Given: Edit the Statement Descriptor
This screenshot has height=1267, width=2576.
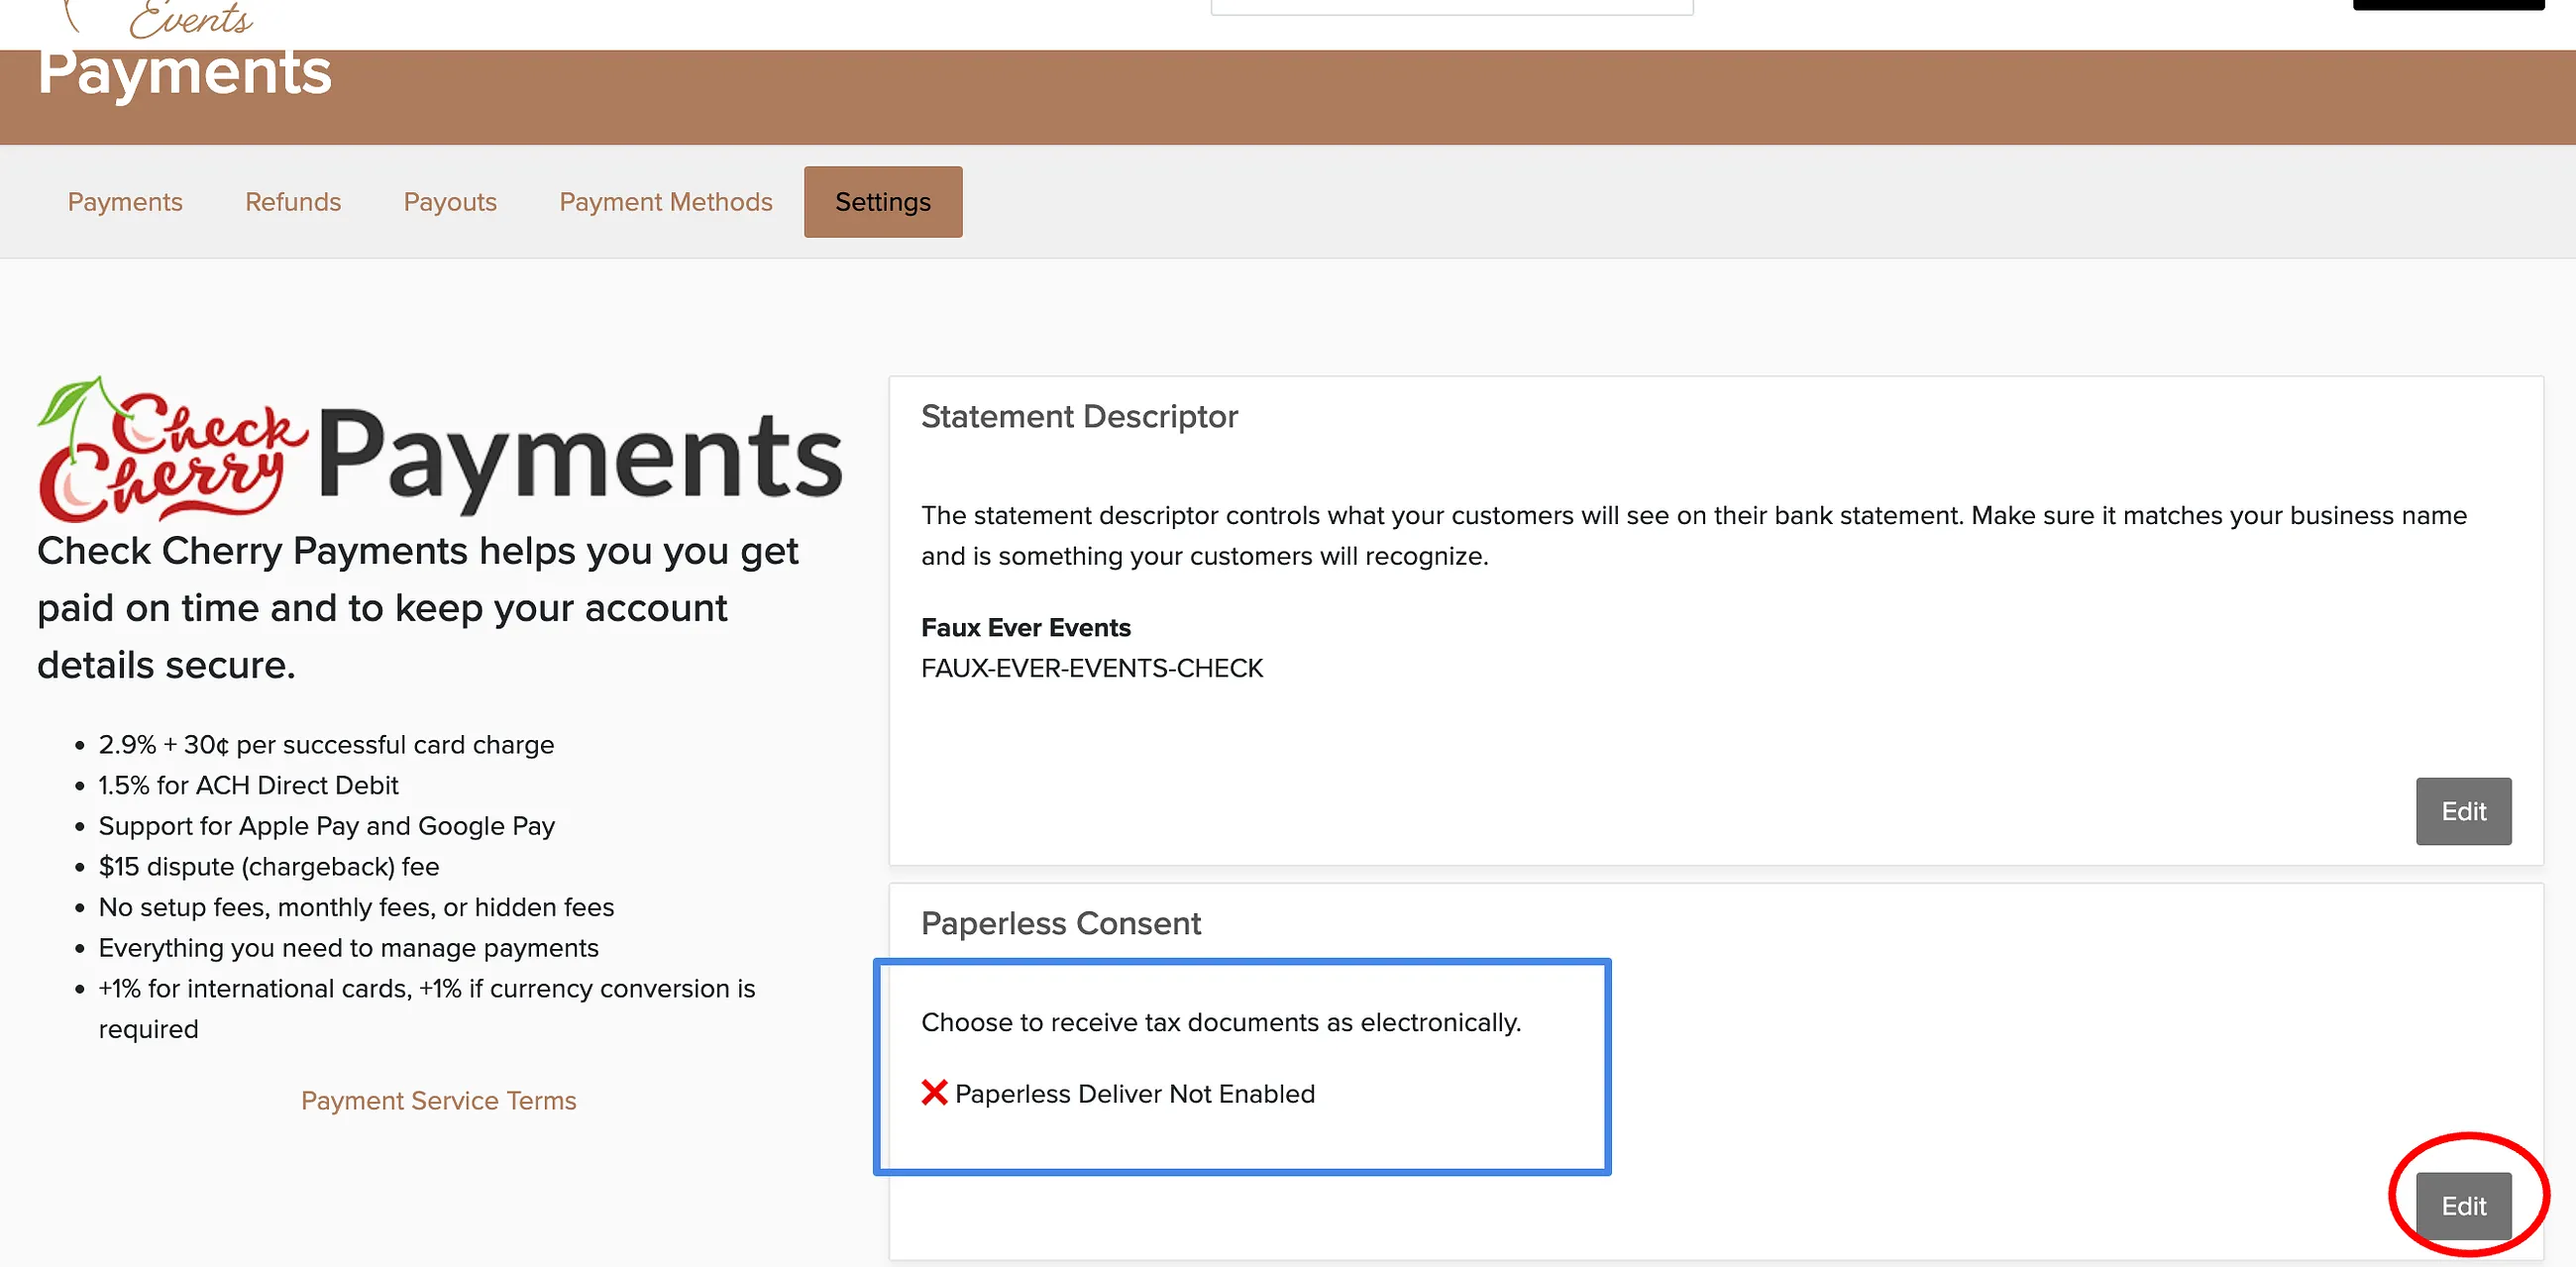Looking at the screenshot, I should pos(2463,811).
